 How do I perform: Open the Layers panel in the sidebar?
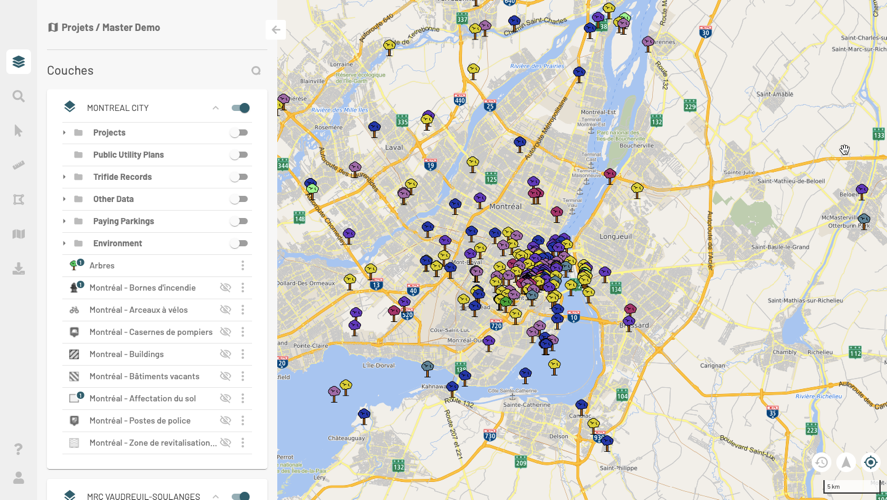tap(18, 62)
